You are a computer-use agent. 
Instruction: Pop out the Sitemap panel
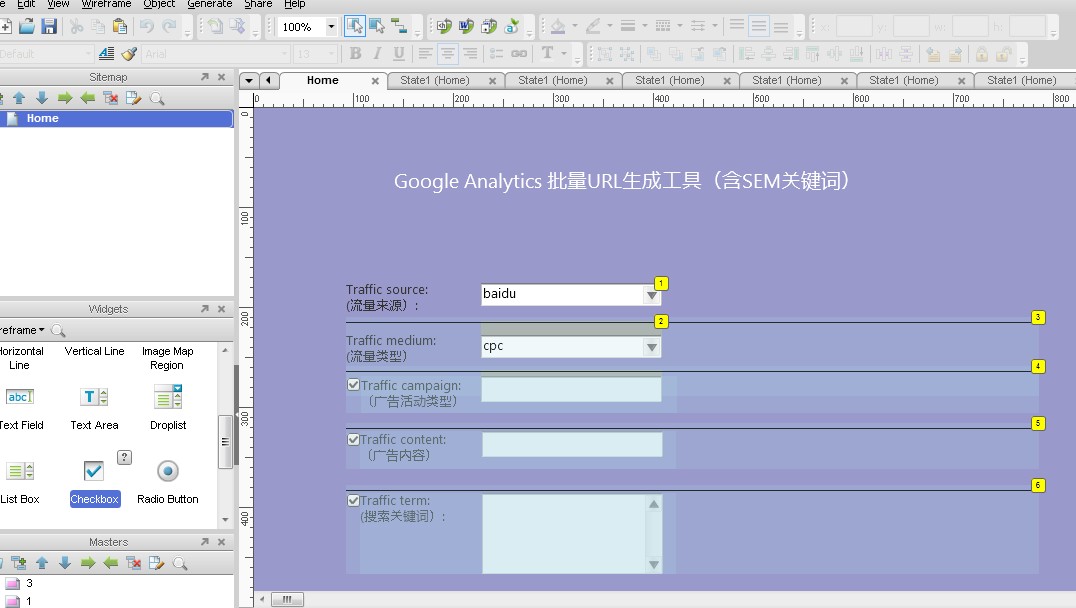click(204, 77)
